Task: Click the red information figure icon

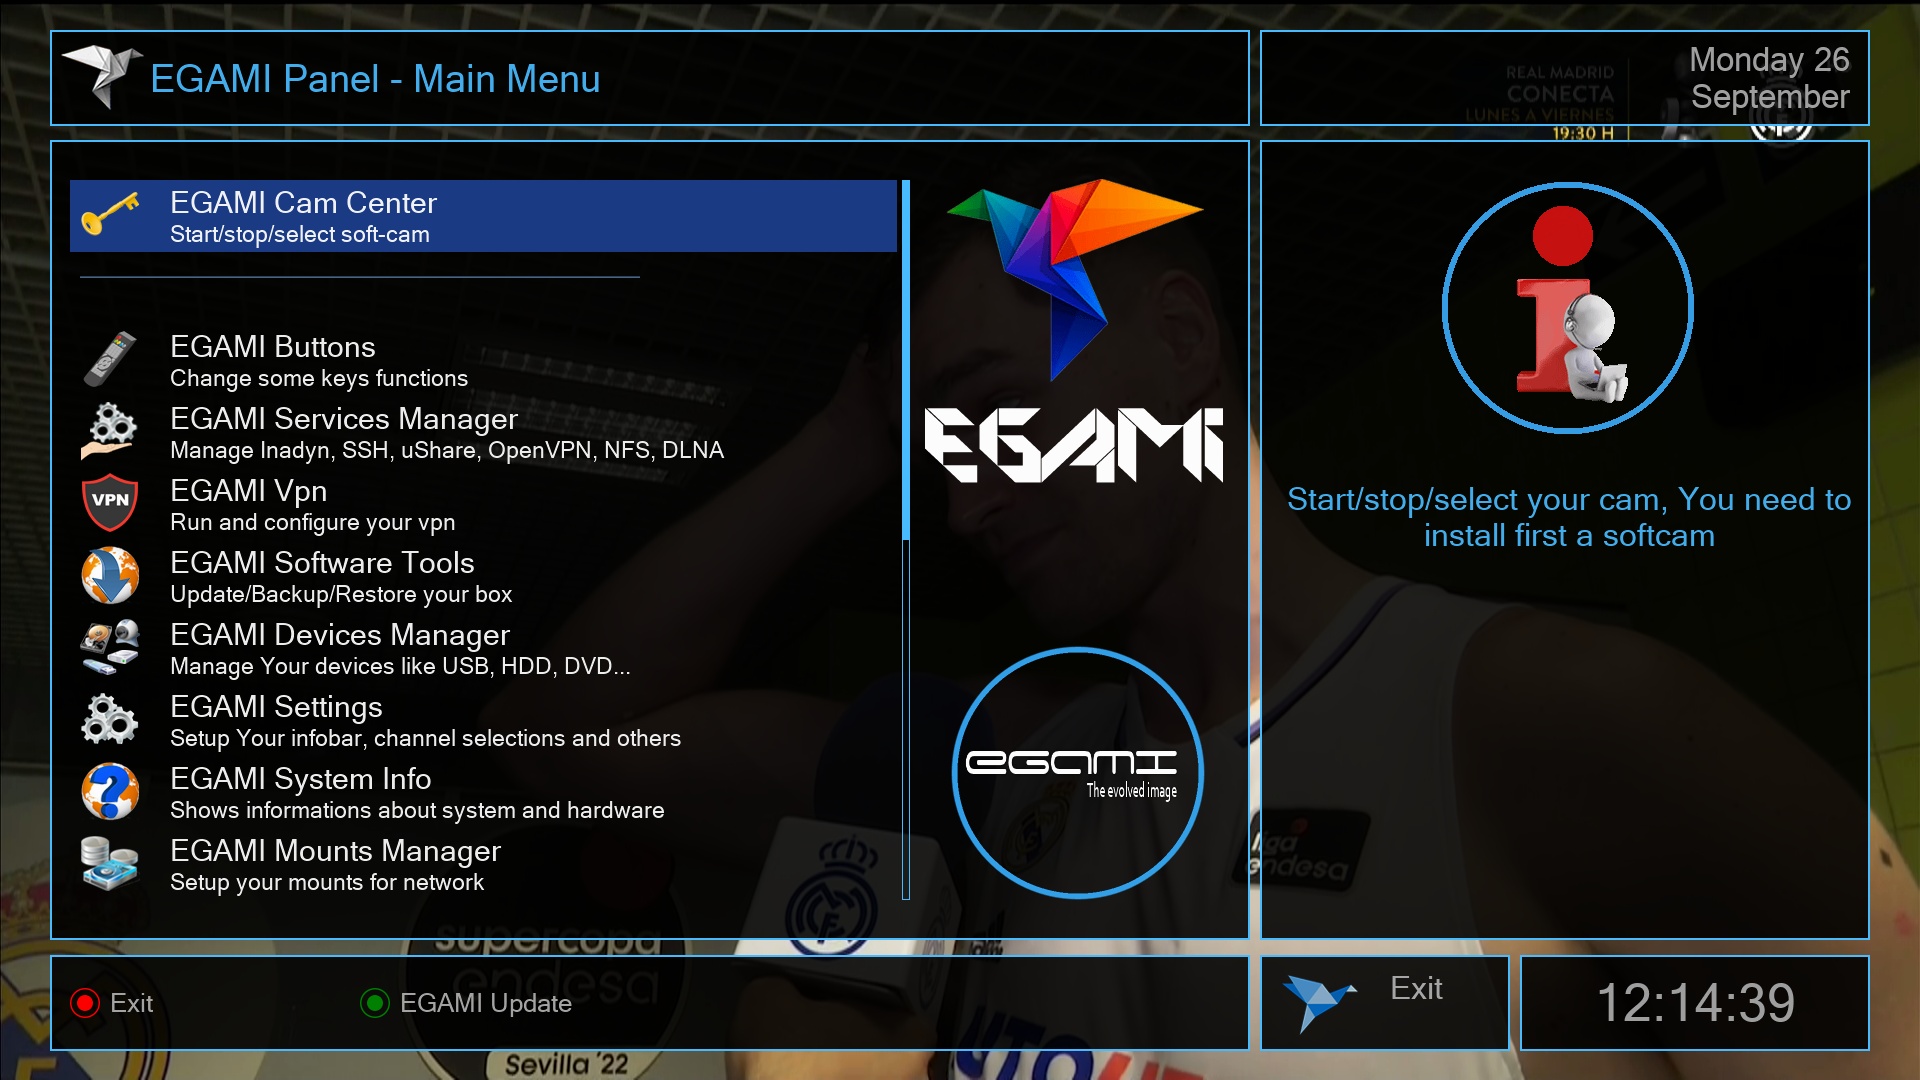Action: [x=1567, y=308]
